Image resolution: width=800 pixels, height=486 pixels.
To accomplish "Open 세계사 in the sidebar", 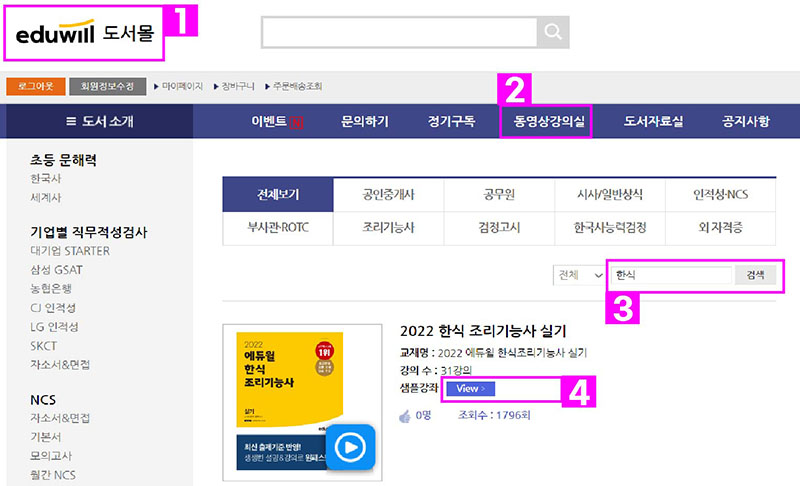I will pyautogui.click(x=46, y=197).
